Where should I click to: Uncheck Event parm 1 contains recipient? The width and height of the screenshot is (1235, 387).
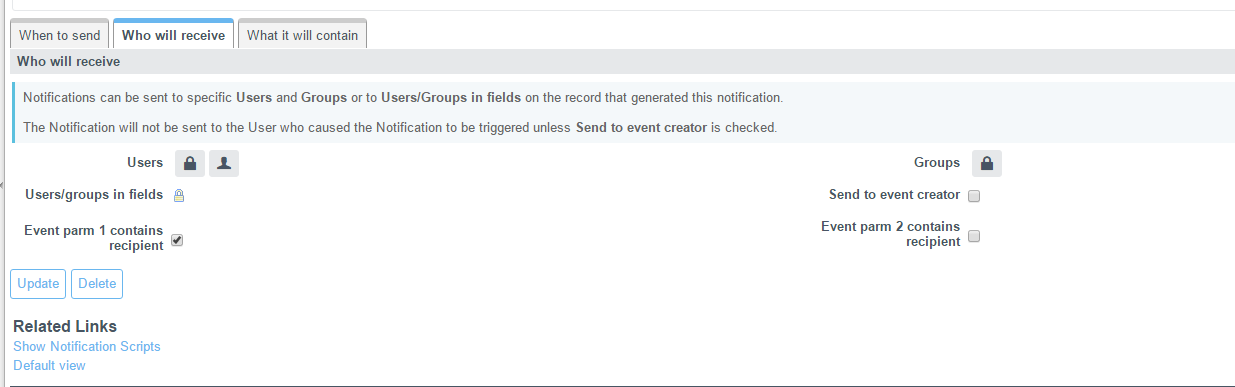pyautogui.click(x=177, y=240)
